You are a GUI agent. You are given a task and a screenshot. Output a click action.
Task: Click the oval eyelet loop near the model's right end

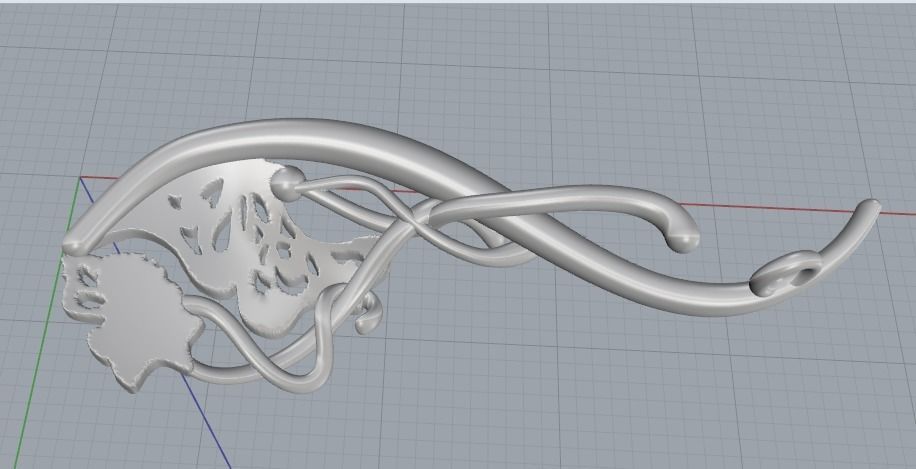click(786, 273)
